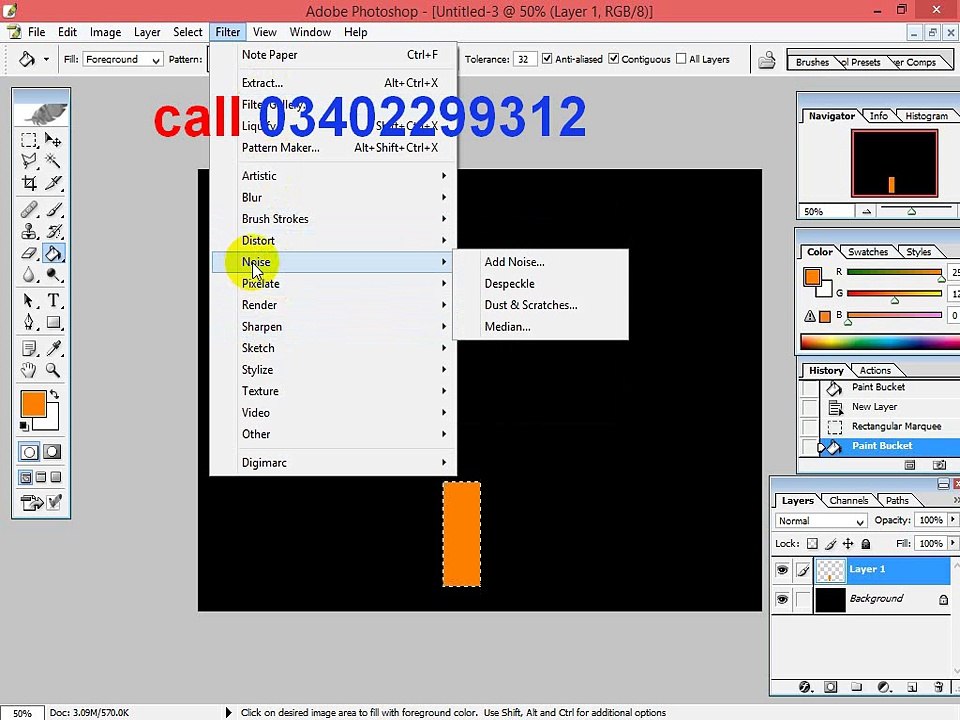This screenshot has height=720, width=960.
Task: Expand the Digimarc submenu
Action: pos(334,463)
